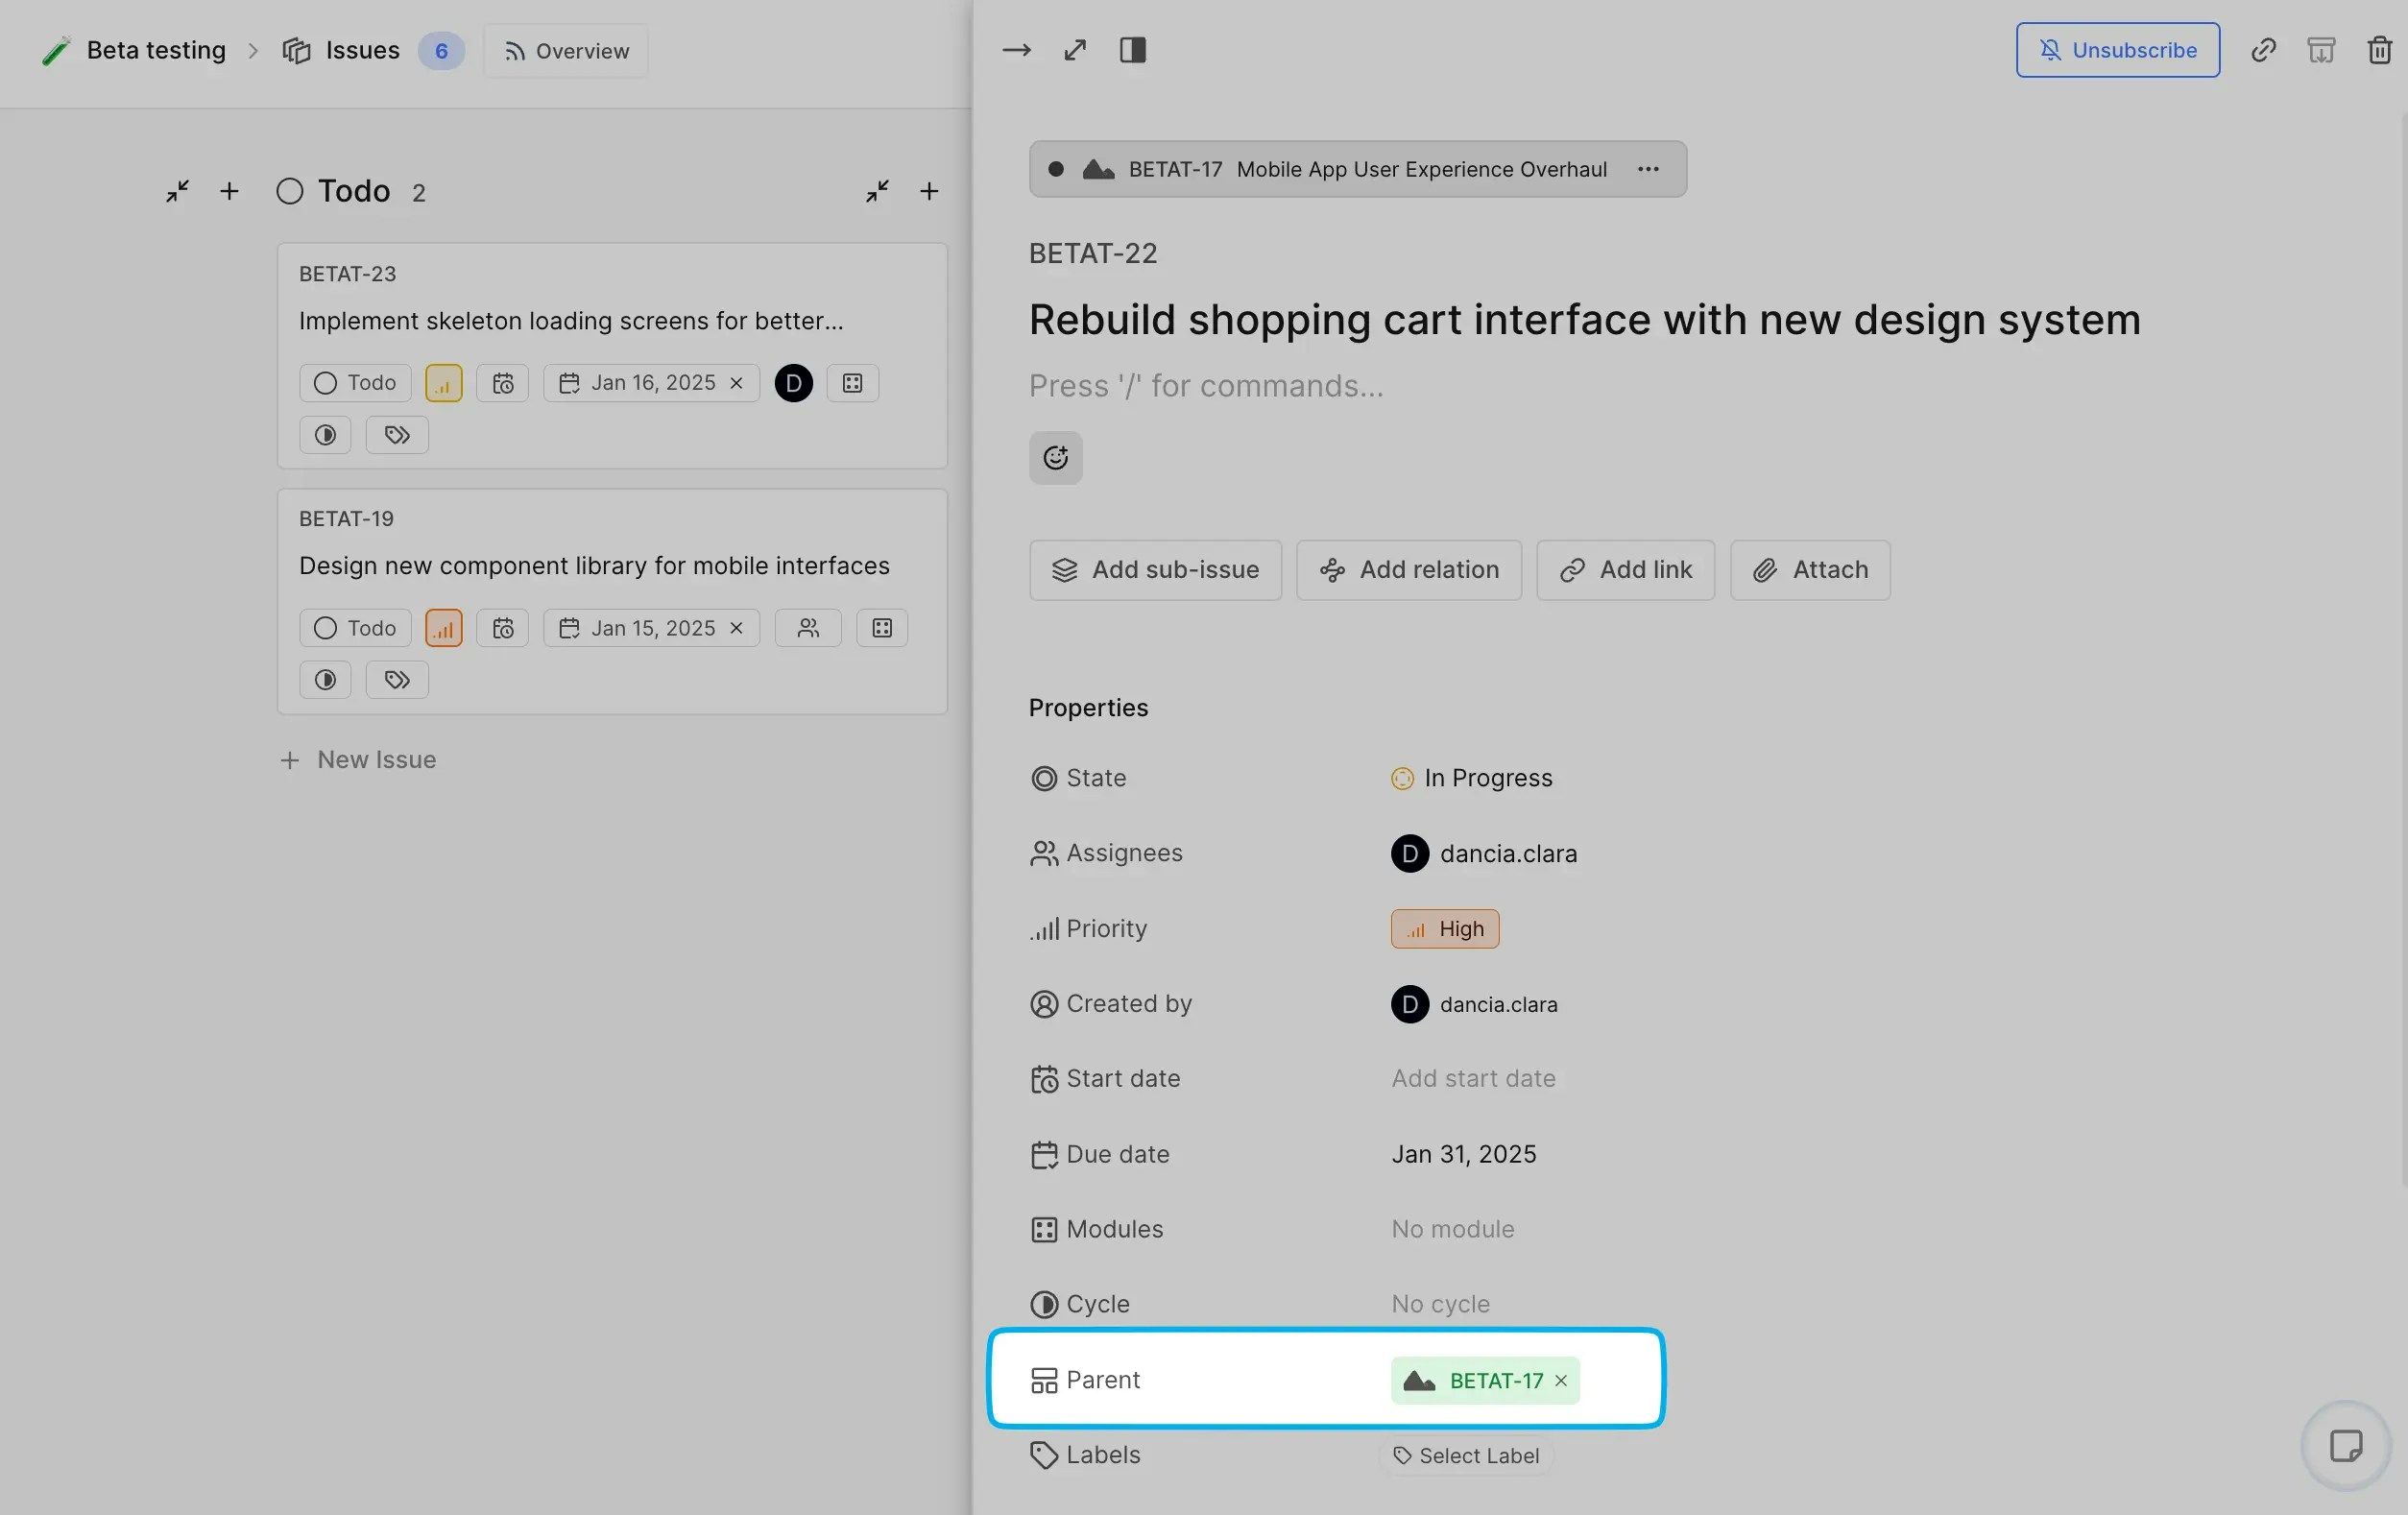This screenshot has width=2408, height=1515.
Task: Collapse the Todo column
Action: (x=177, y=191)
